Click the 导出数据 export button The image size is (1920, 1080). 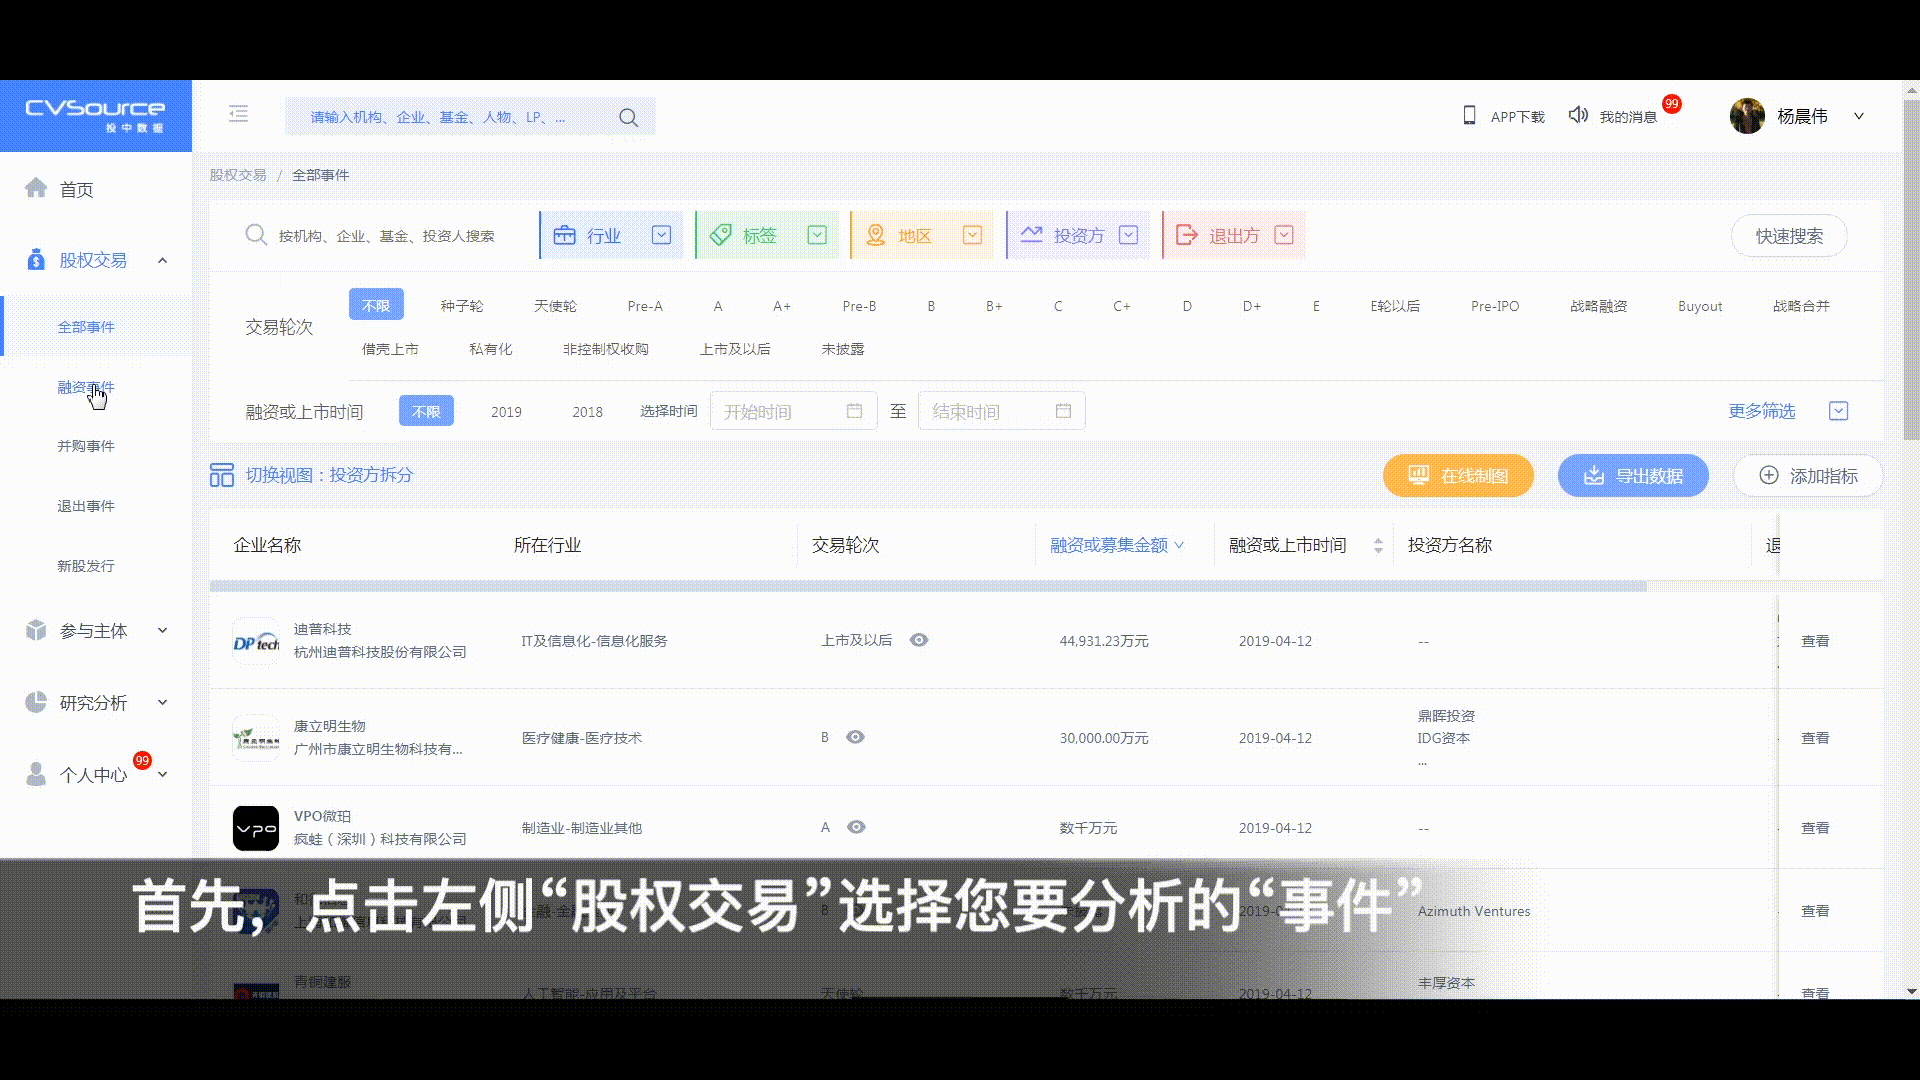point(1632,476)
